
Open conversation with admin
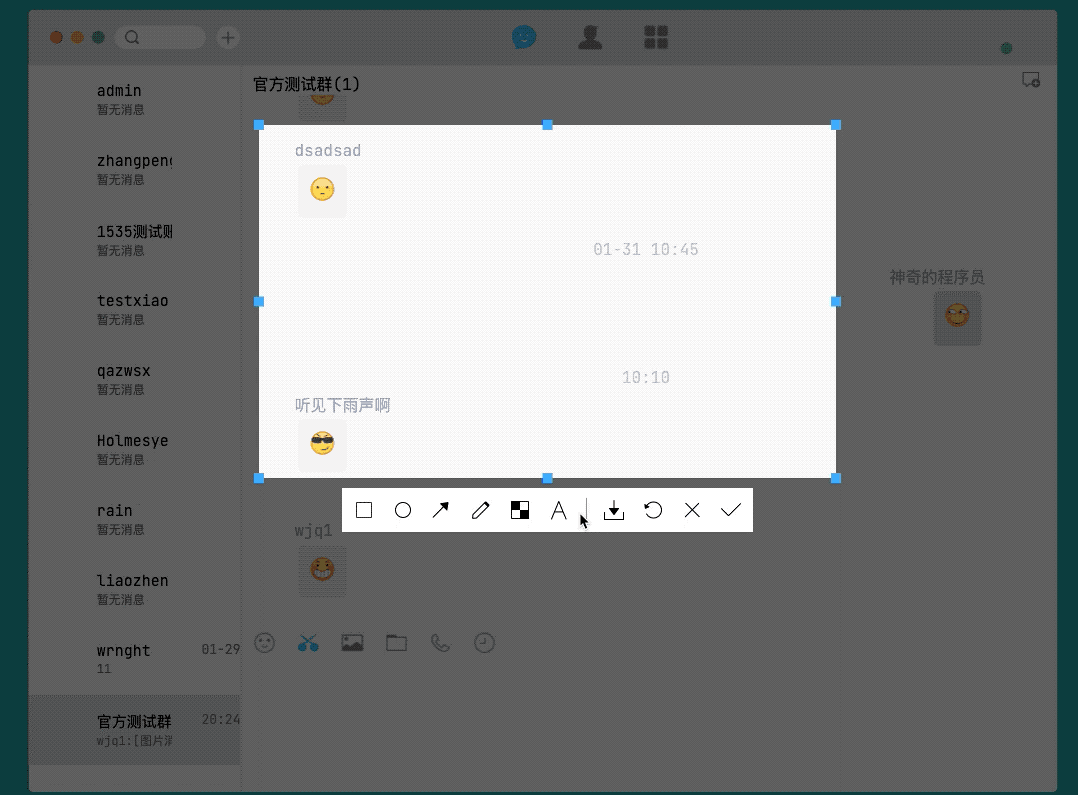135,100
